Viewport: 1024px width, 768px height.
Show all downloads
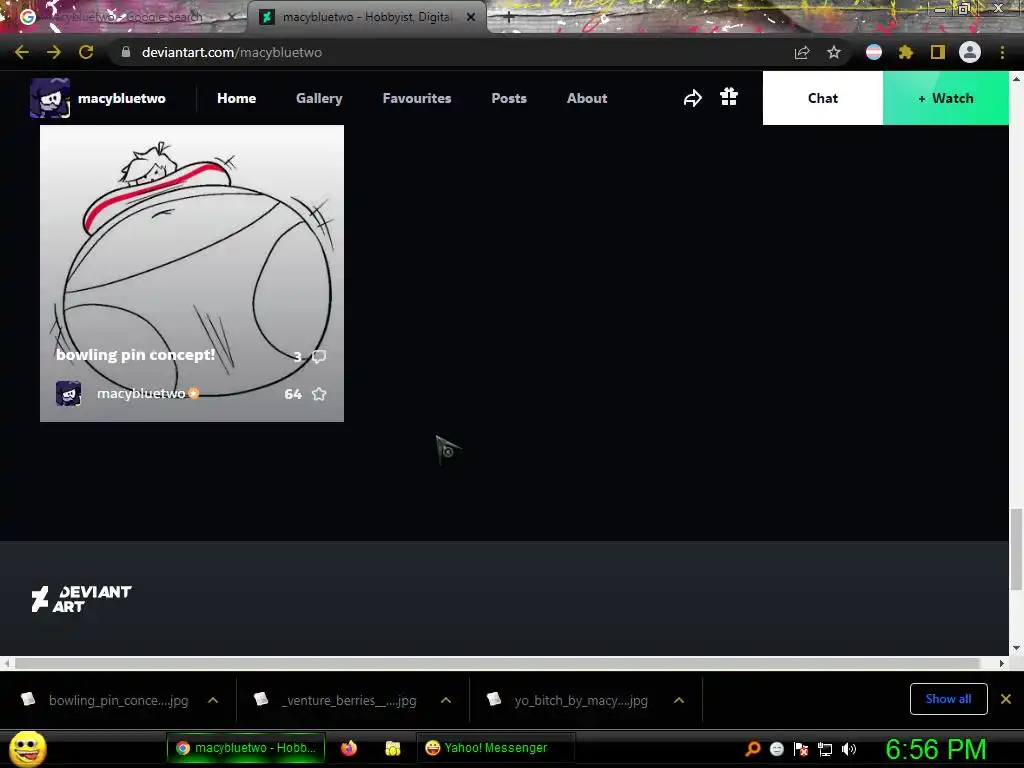click(x=948, y=699)
